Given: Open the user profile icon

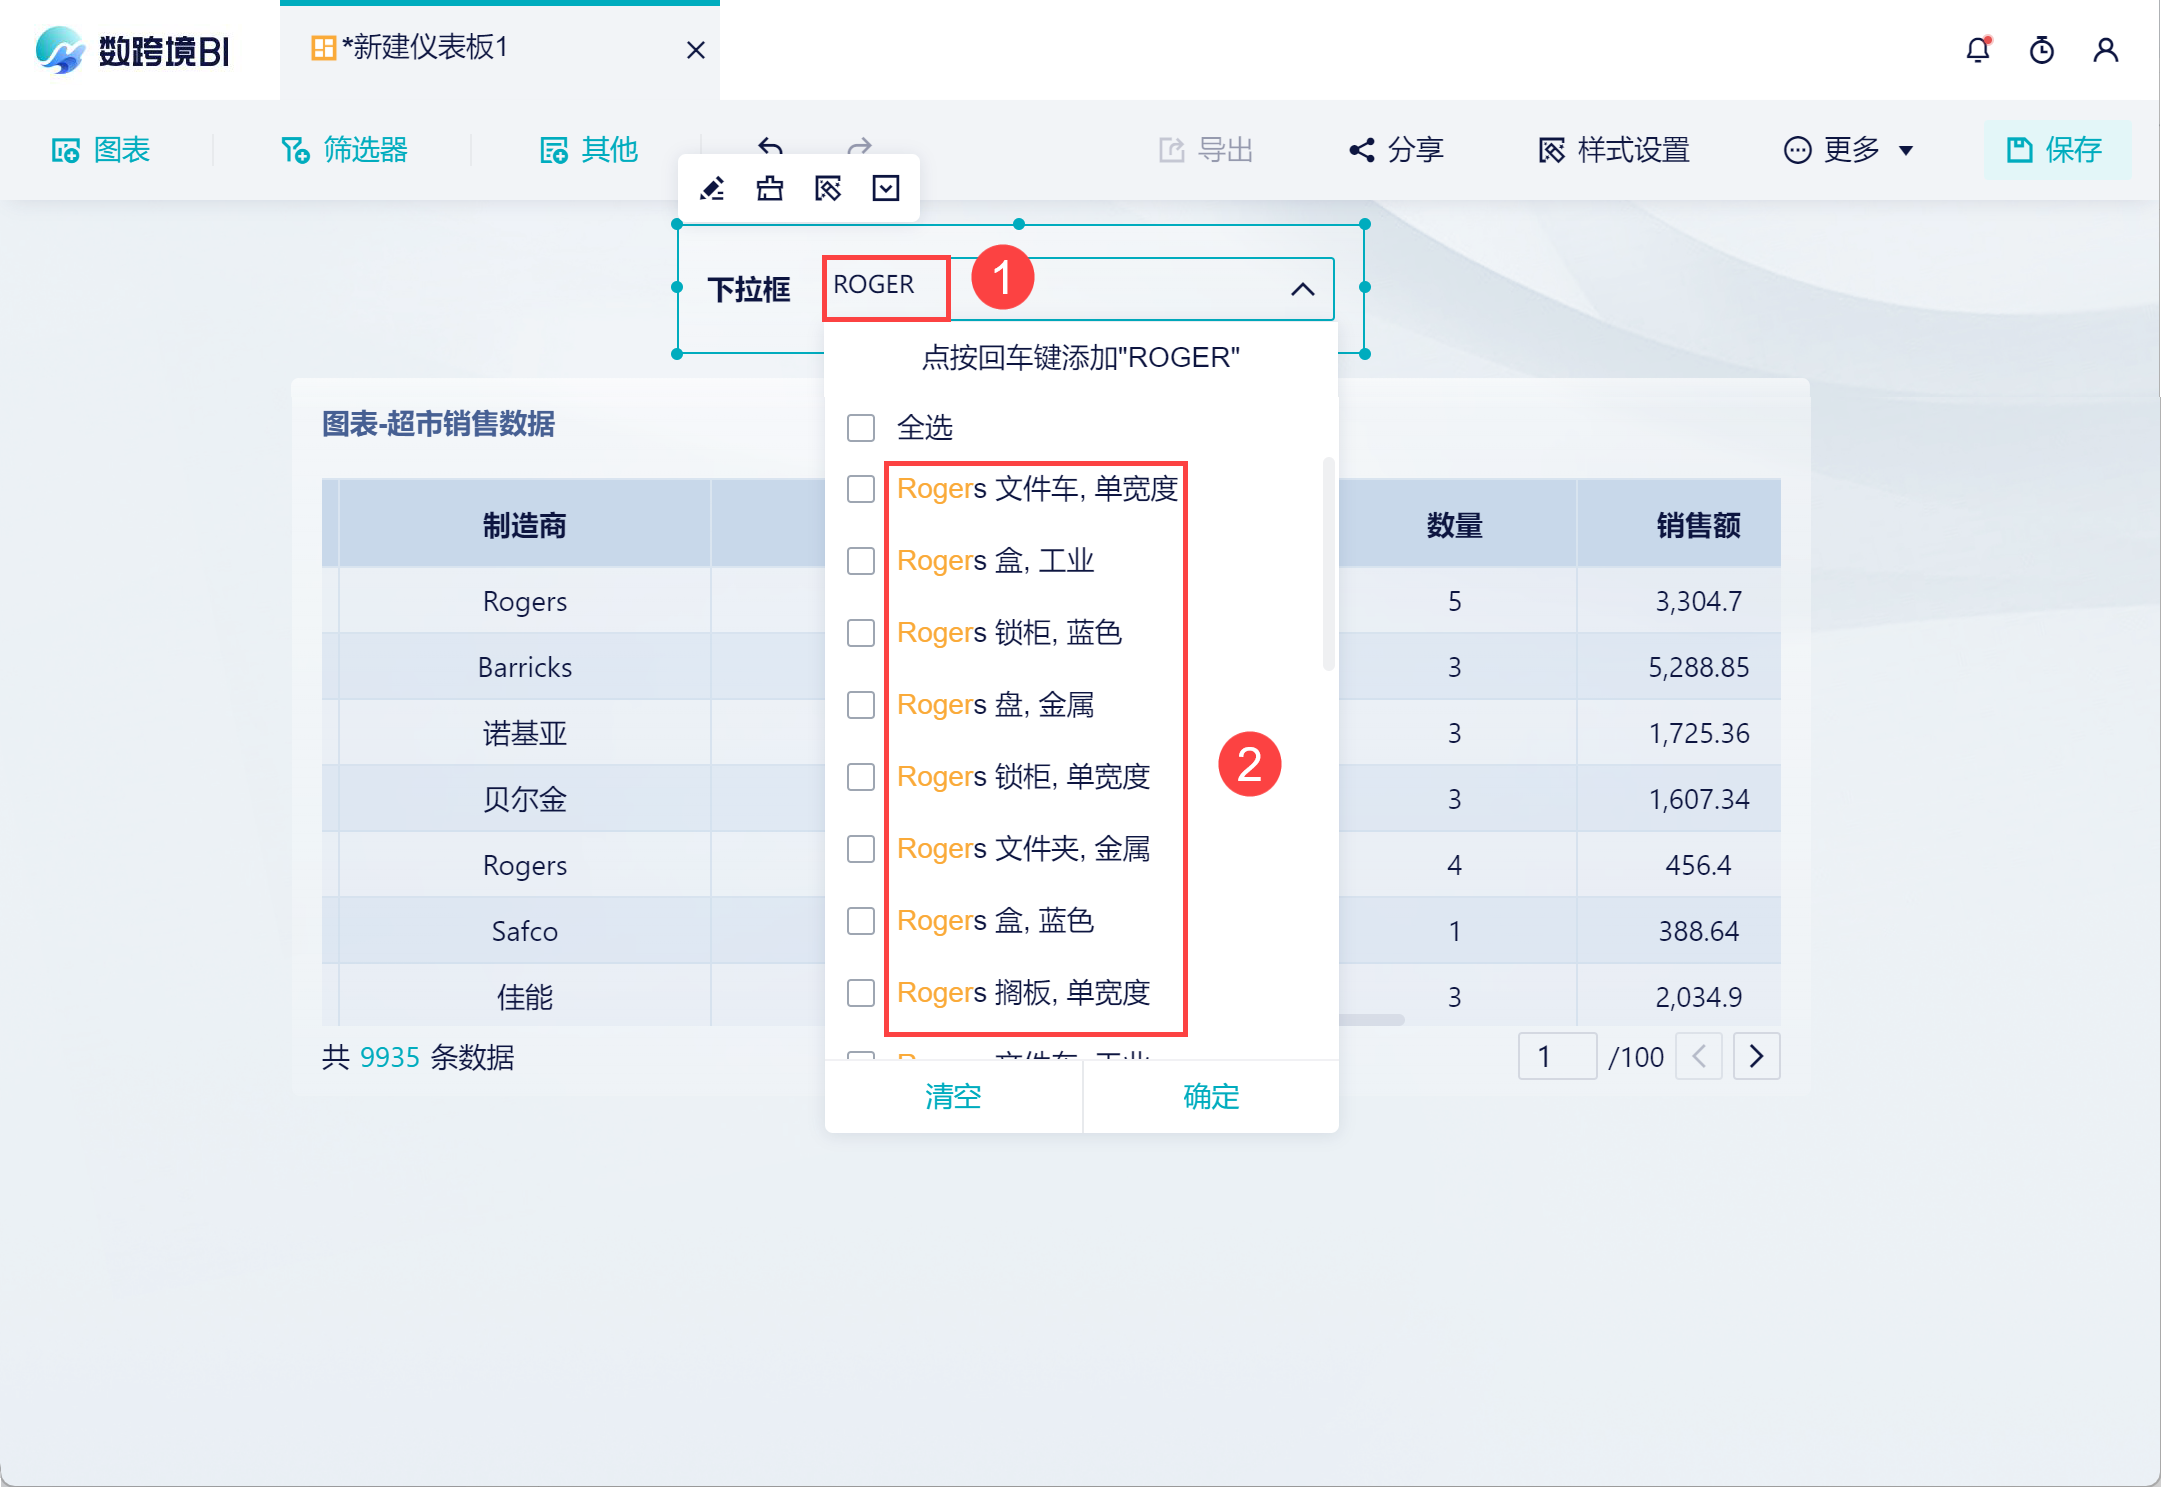Looking at the screenshot, I should coord(2105,50).
